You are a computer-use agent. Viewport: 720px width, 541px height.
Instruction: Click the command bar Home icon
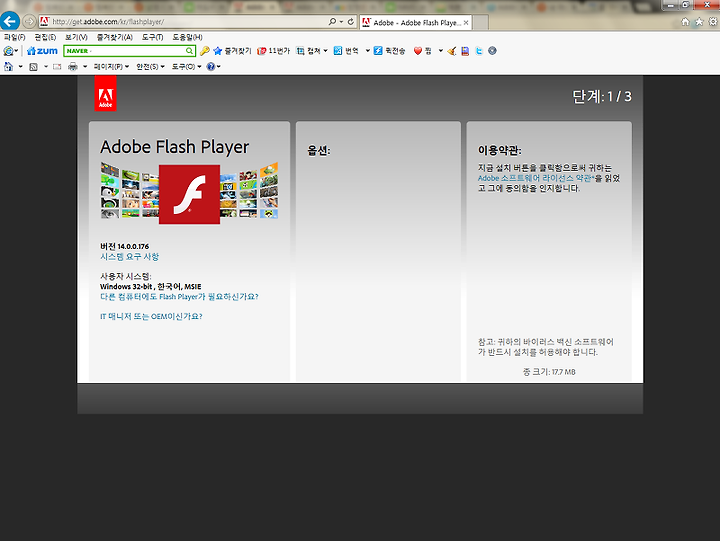[x=8, y=67]
